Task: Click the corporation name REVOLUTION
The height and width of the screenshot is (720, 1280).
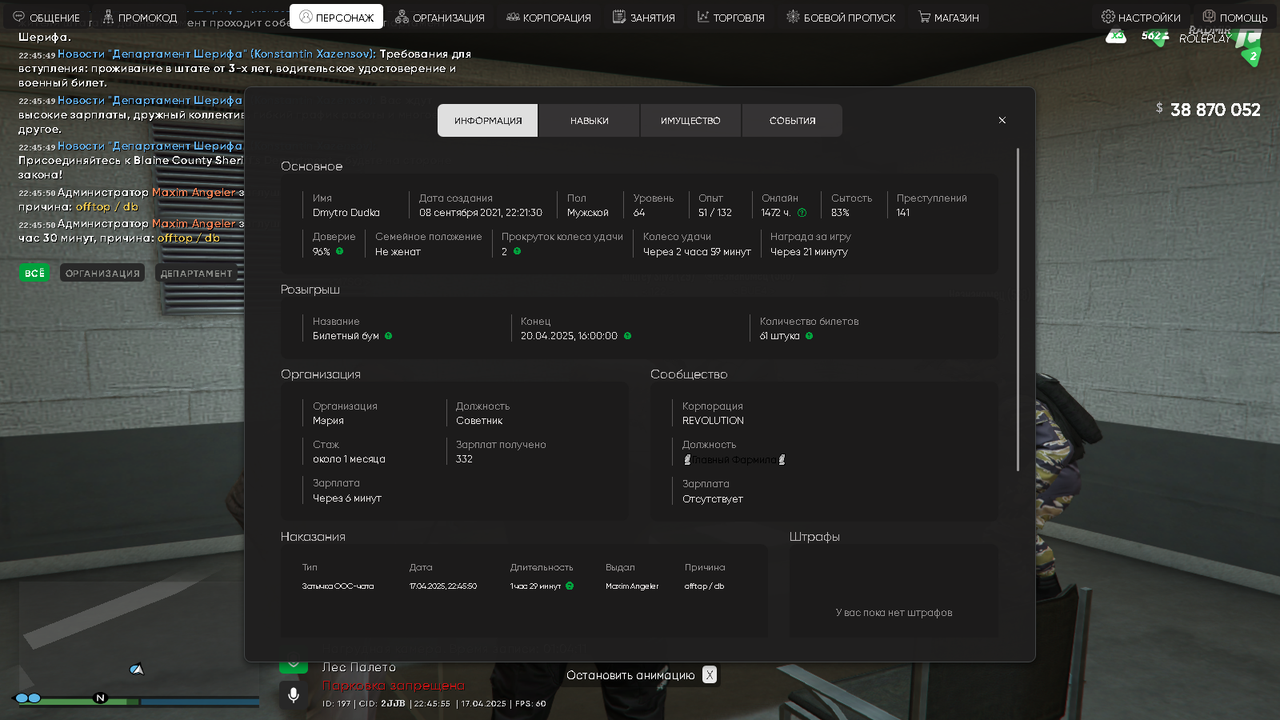Action: [x=713, y=421]
